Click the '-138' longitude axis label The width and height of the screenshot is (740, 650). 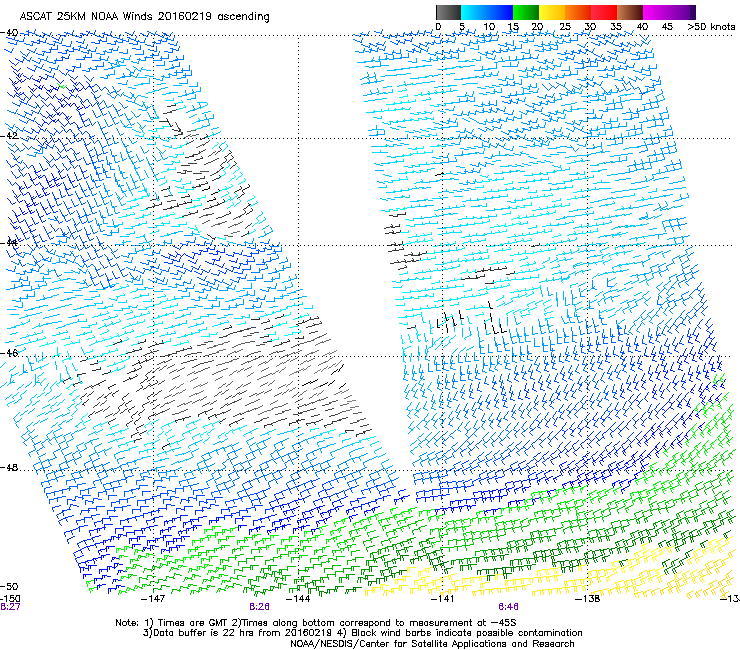(x=587, y=599)
